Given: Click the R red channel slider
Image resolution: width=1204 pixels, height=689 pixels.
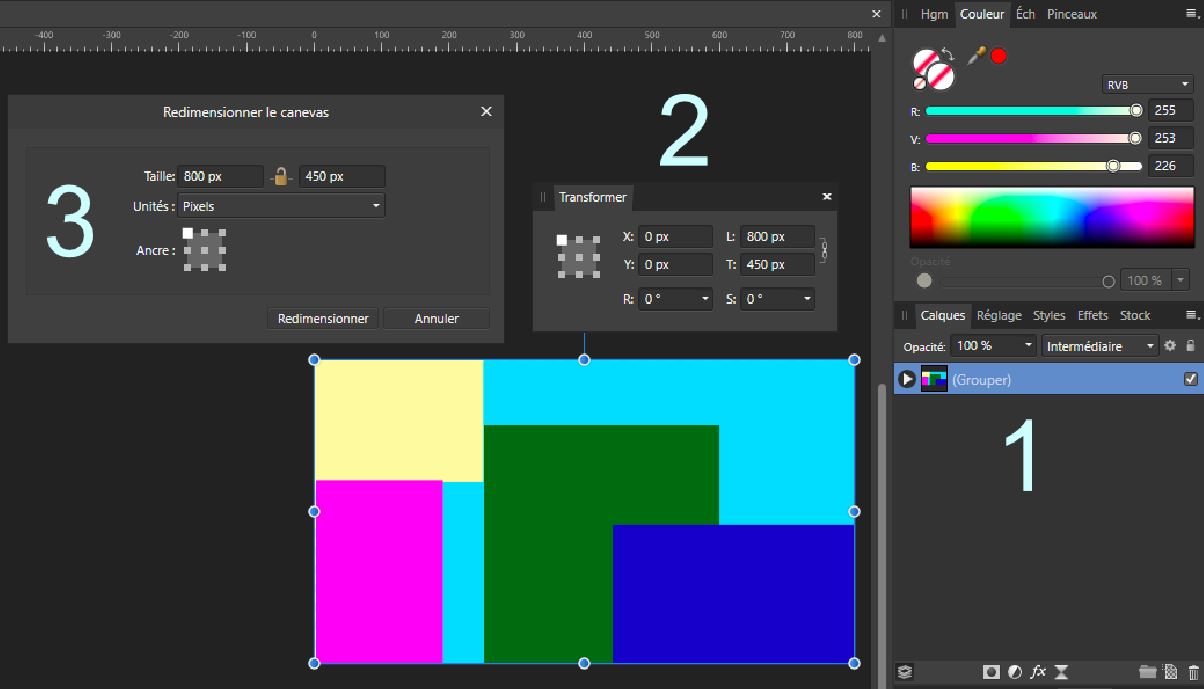Looking at the screenshot, I should (x=1034, y=111).
